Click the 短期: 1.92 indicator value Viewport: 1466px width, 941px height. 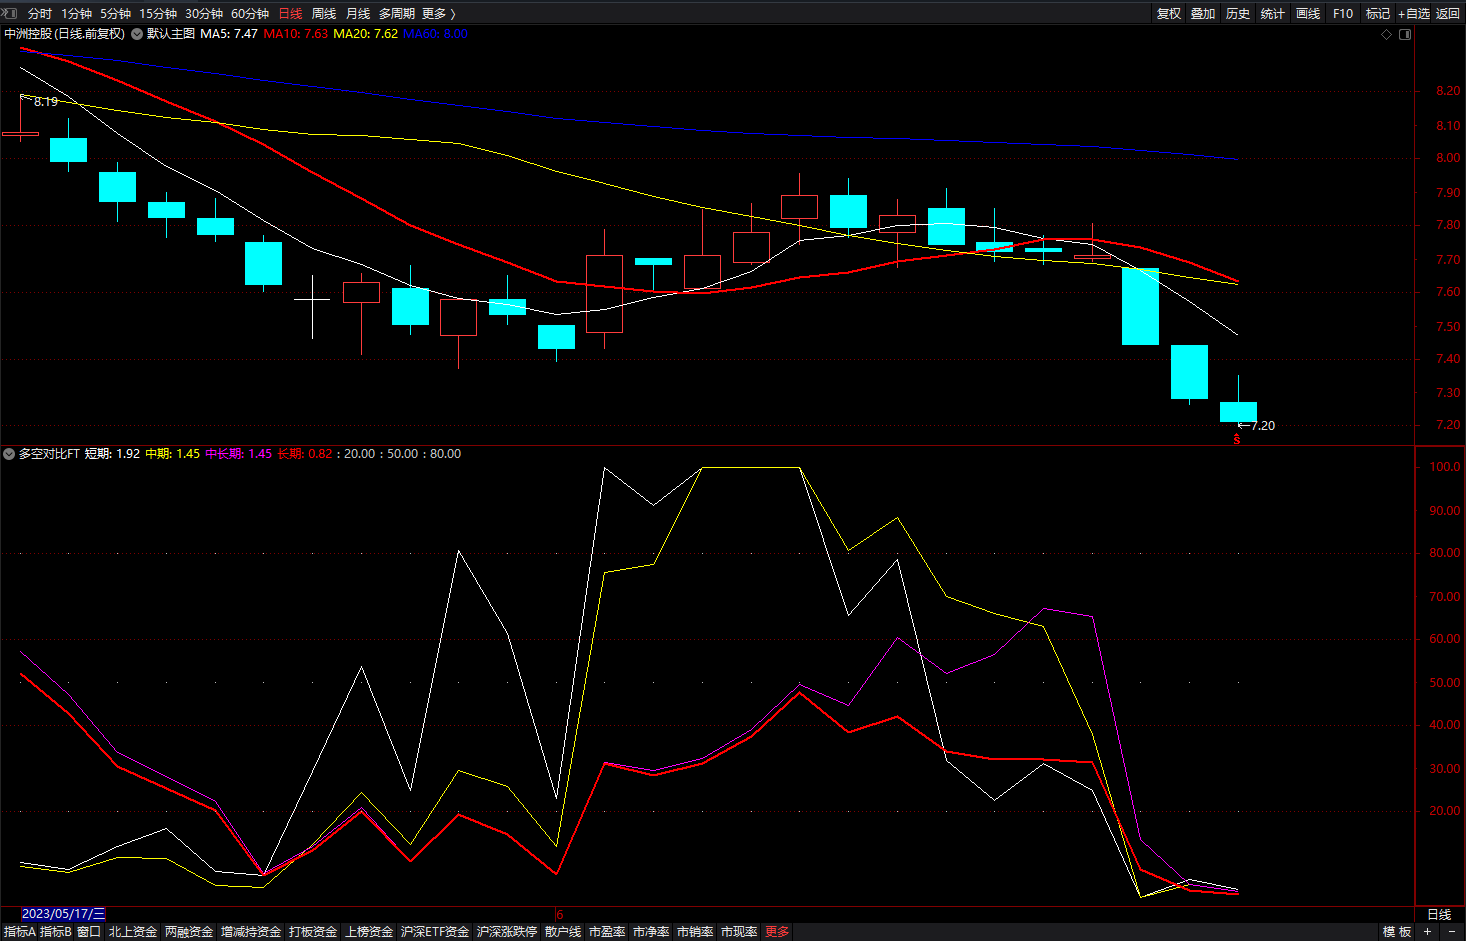coord(112,454)
